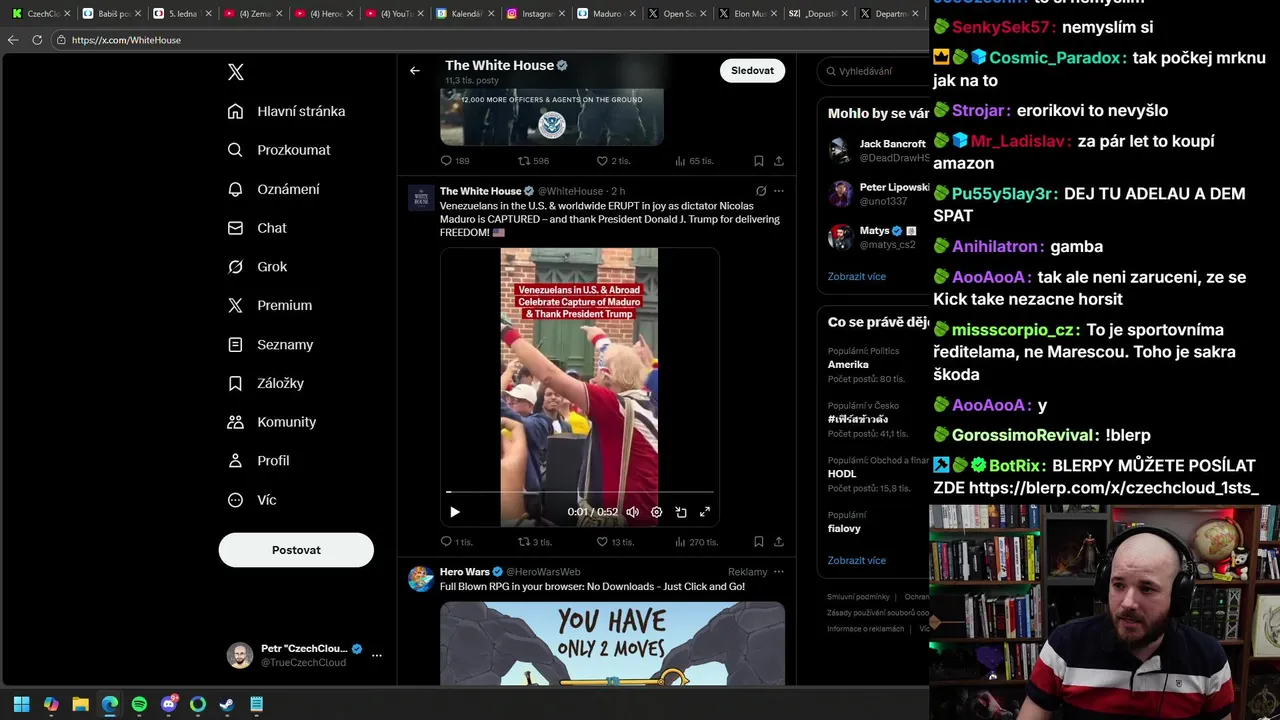1280x720 pixels.
Task: Switch to the Kalendář browser tab
Action: 466,14
